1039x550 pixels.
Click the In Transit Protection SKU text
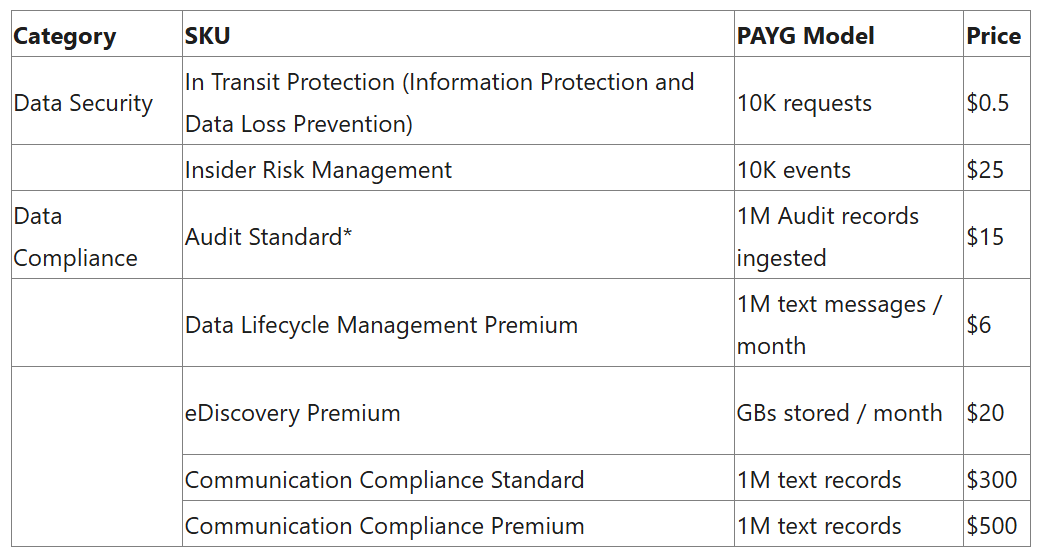[439, 103]
